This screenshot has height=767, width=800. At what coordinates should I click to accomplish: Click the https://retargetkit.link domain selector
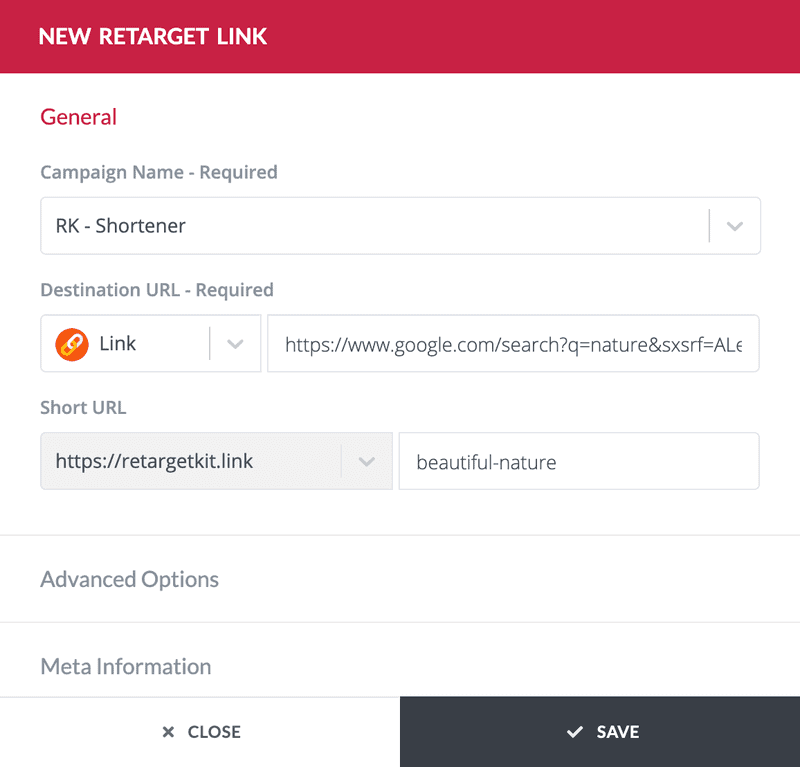click(x=216, y=461)
